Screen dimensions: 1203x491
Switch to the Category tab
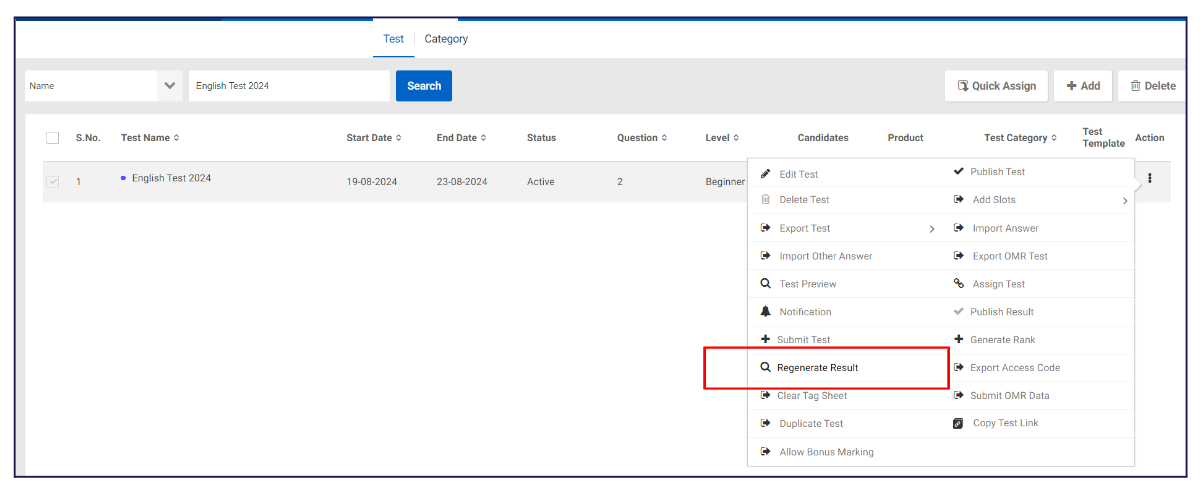pyautogui.click(x=446, y=39)
